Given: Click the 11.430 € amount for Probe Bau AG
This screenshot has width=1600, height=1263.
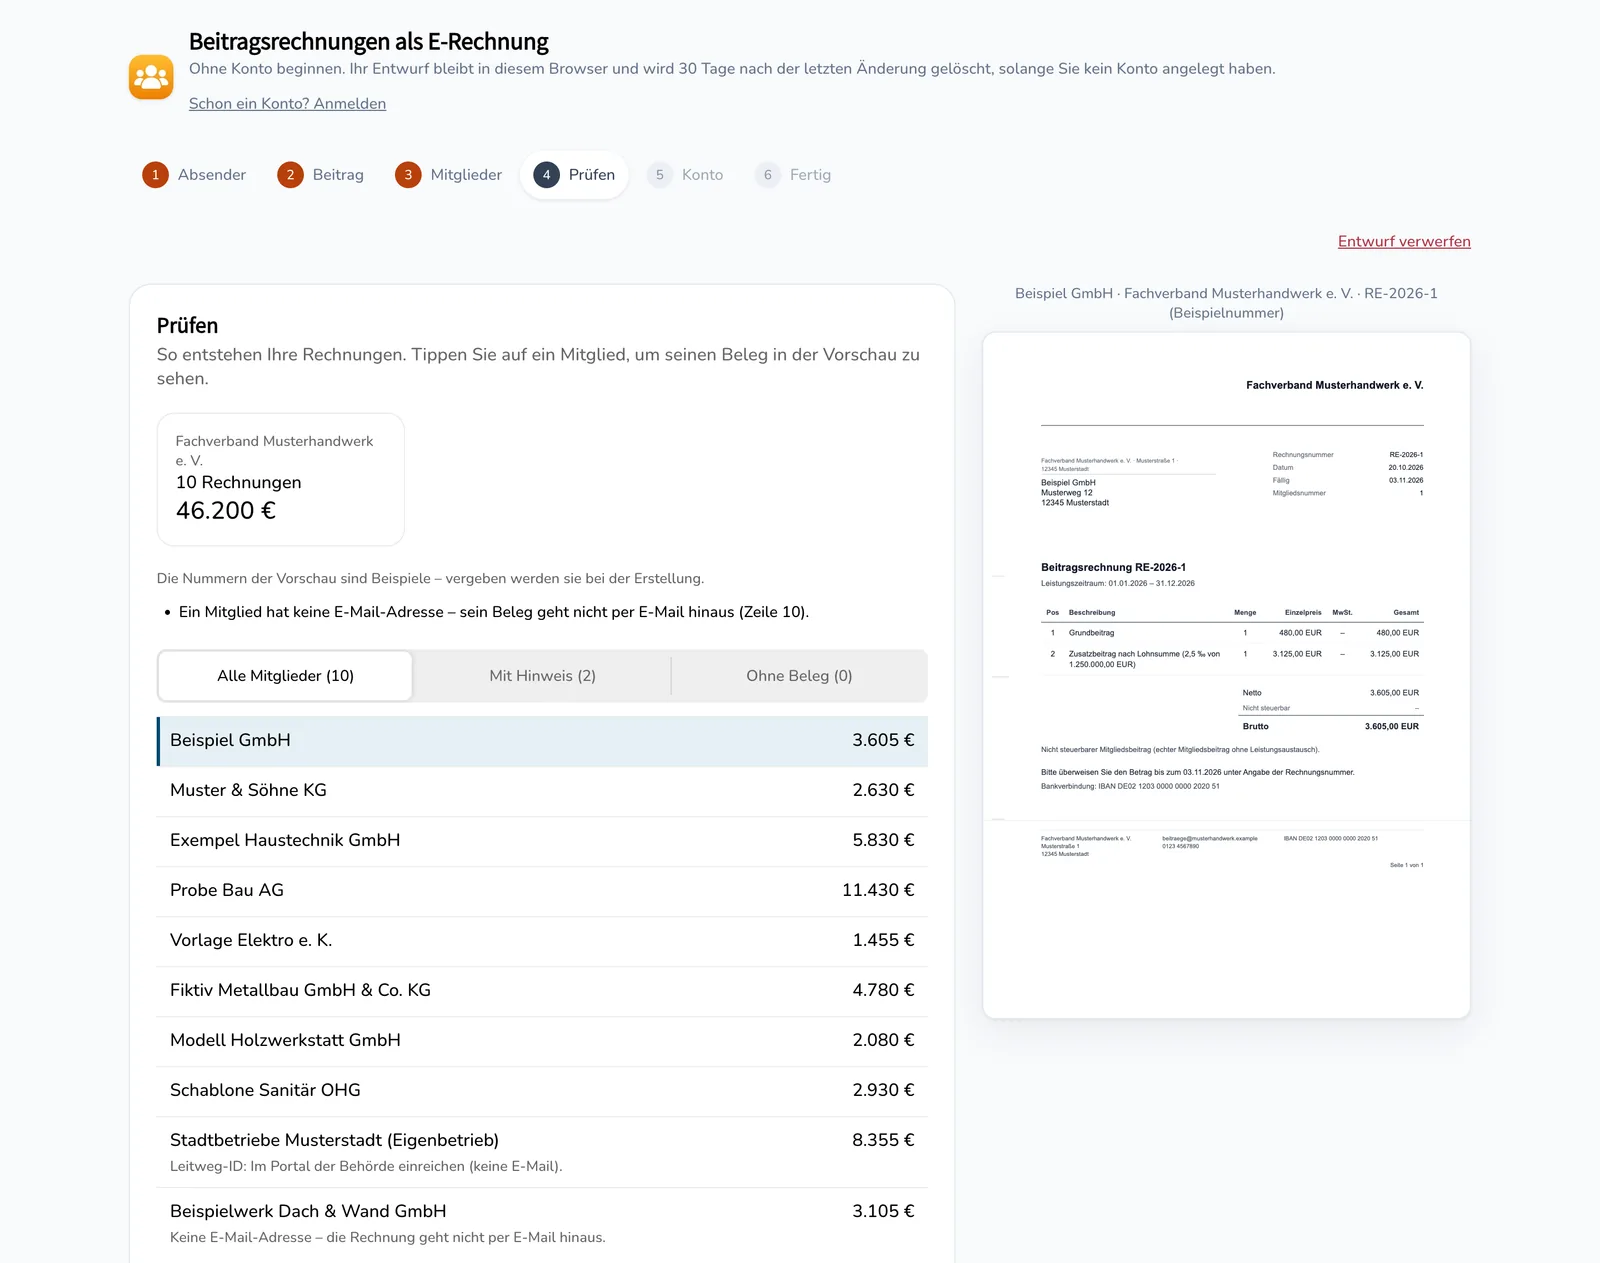Looking at the screenshot, I should coord(878,890).
